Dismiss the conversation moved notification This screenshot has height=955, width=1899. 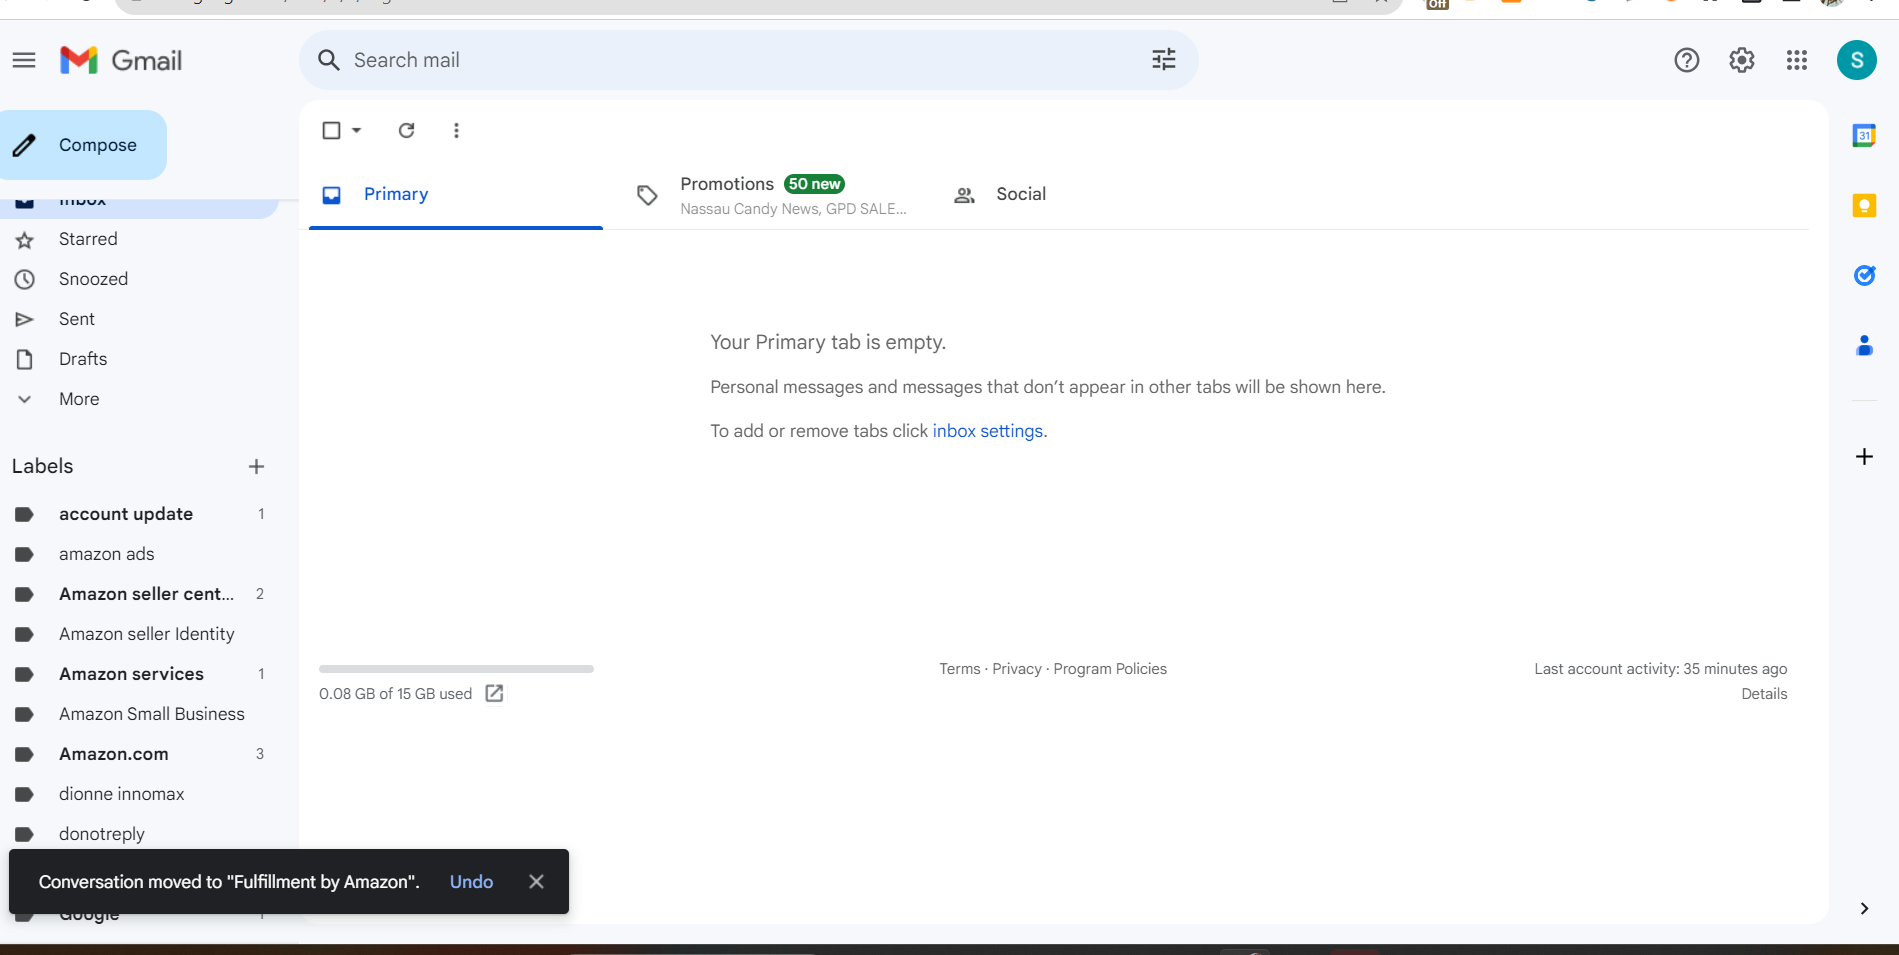point(537,881)
